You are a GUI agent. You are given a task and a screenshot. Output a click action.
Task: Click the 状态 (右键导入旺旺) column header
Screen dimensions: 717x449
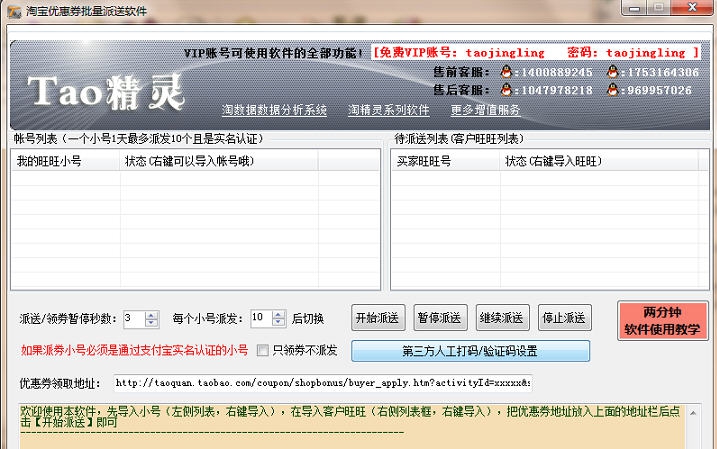[x=599, y=161]
